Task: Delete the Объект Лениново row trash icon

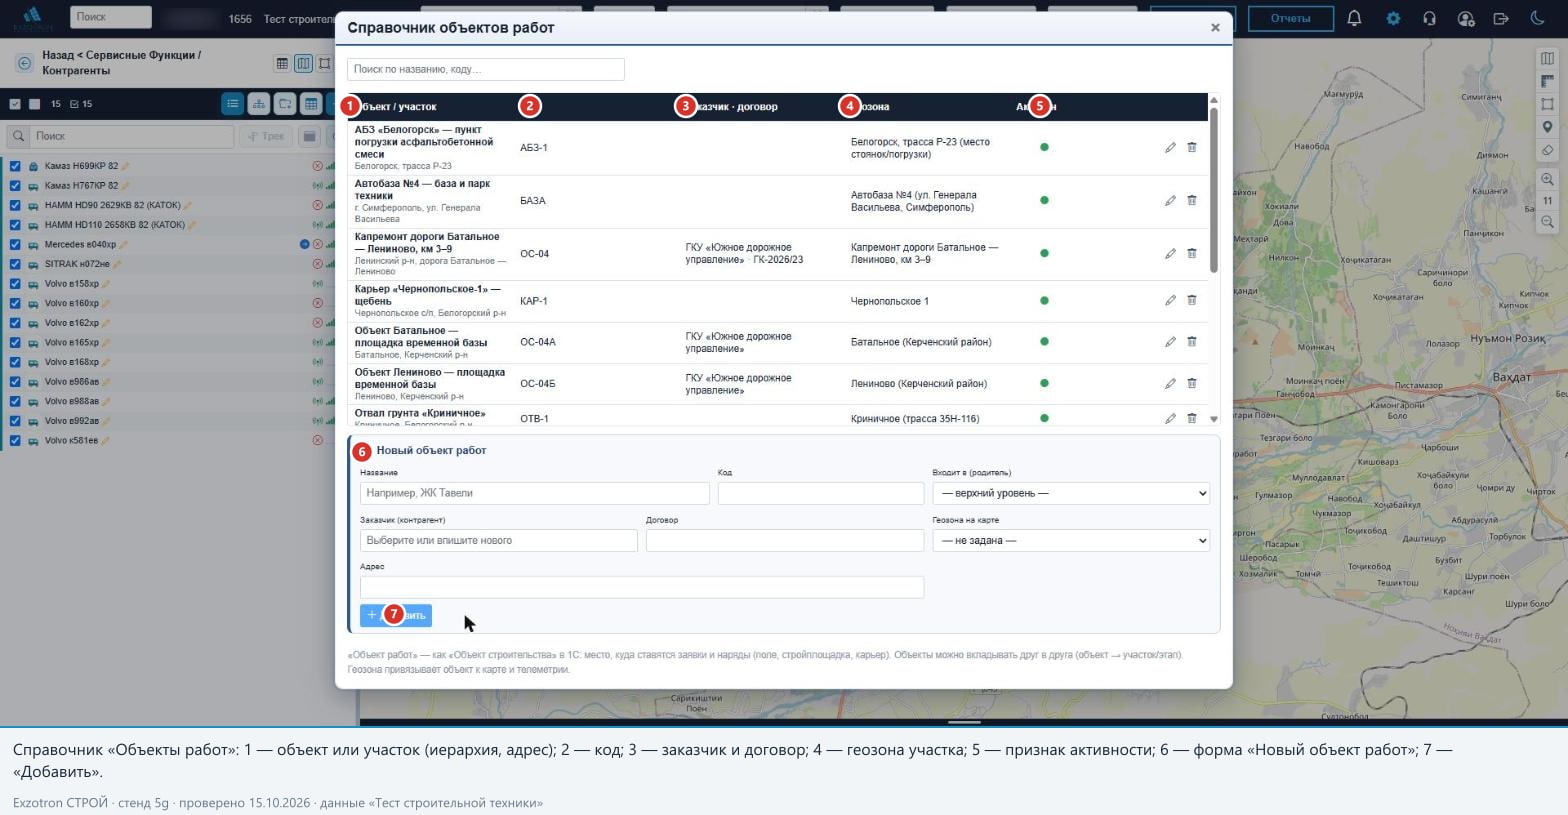Action: (x=1192, y=384)
